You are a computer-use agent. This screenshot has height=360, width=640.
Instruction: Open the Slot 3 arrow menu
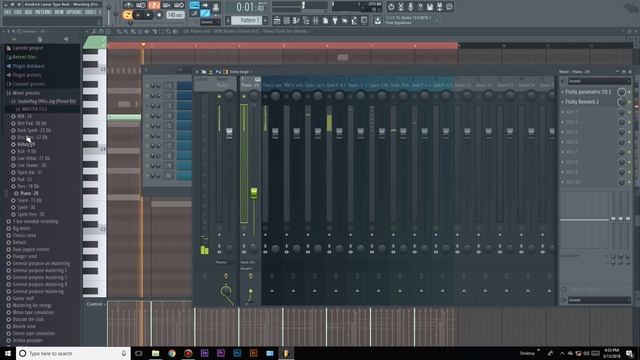tap(562, 112)
